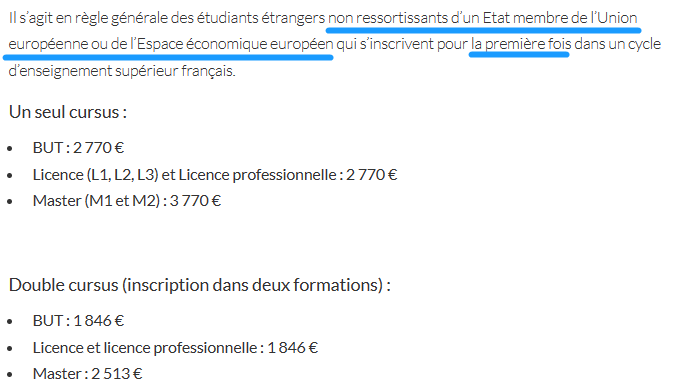Click 'Licence et licence professionnelle : 1 846 €'
The height and width of the screenshot is (392, 677).
[175, 348]
